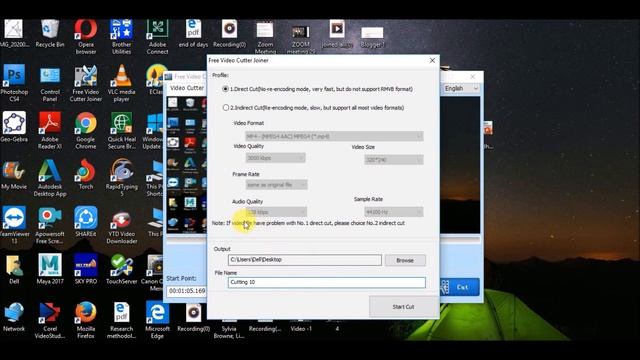Launch the Microsoft Edge desktop shortcut
The width and height of the screenshot is (640, 360).
[157, 320]
